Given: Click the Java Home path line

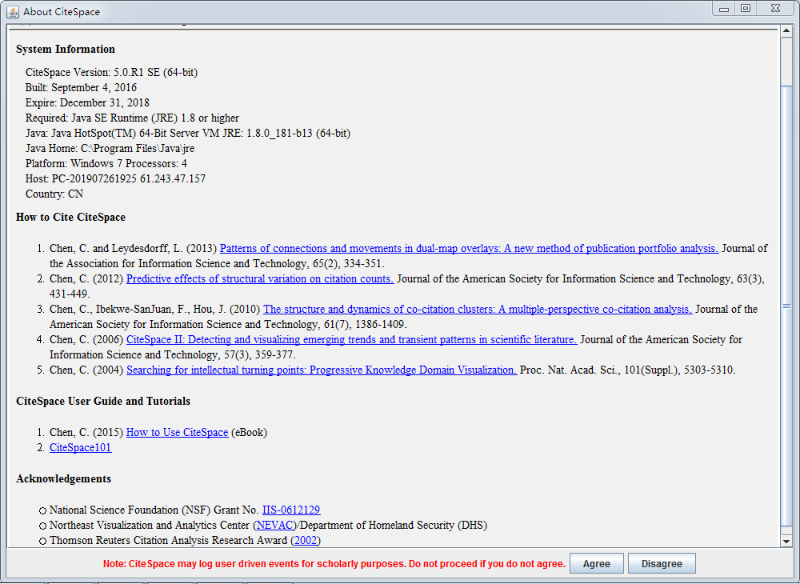Looking at the screenshot, I should (110, 148).
